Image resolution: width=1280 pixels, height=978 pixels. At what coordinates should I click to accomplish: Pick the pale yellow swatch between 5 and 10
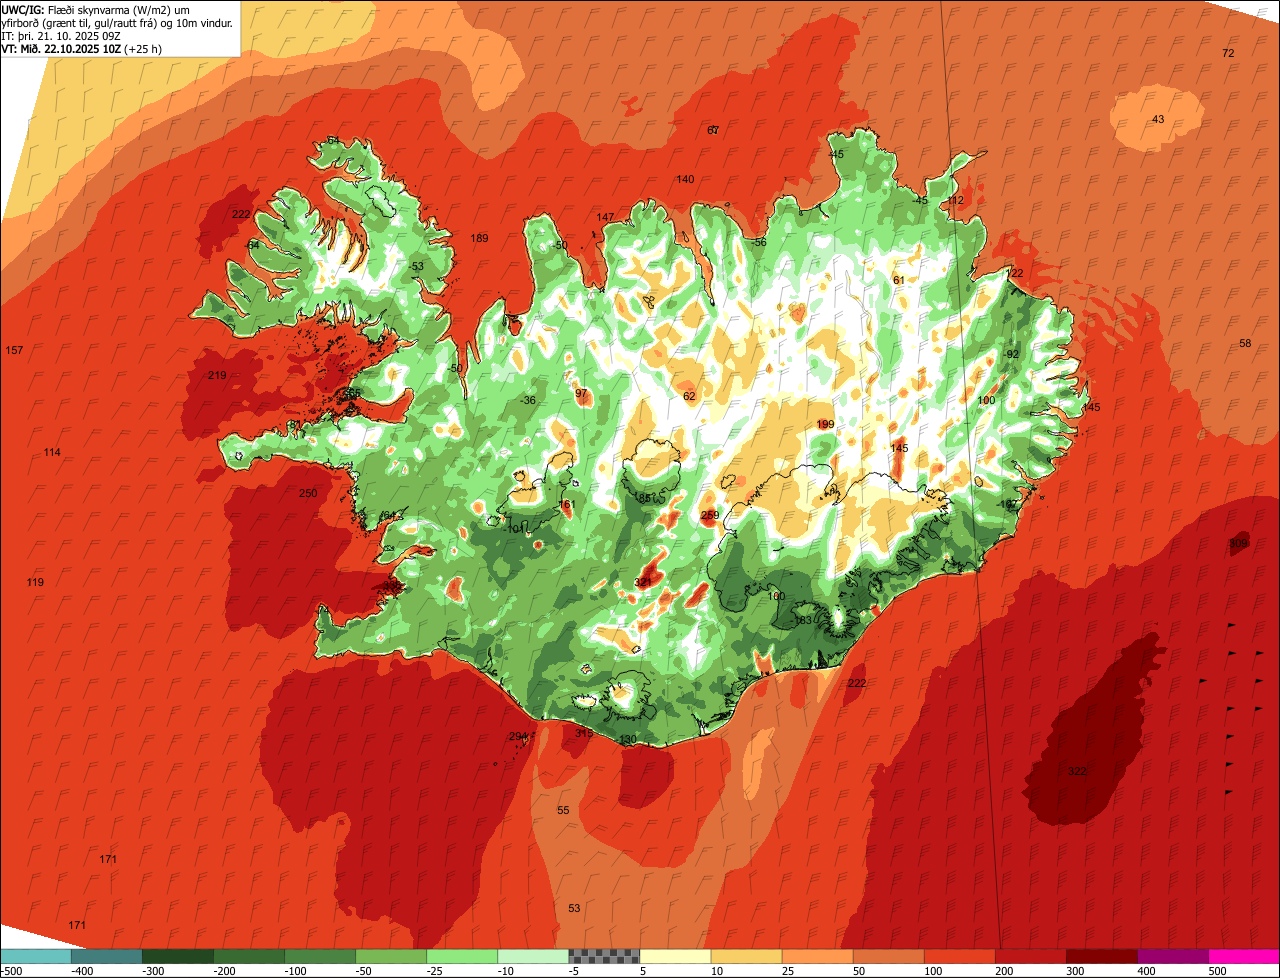[x=675, y=956]
